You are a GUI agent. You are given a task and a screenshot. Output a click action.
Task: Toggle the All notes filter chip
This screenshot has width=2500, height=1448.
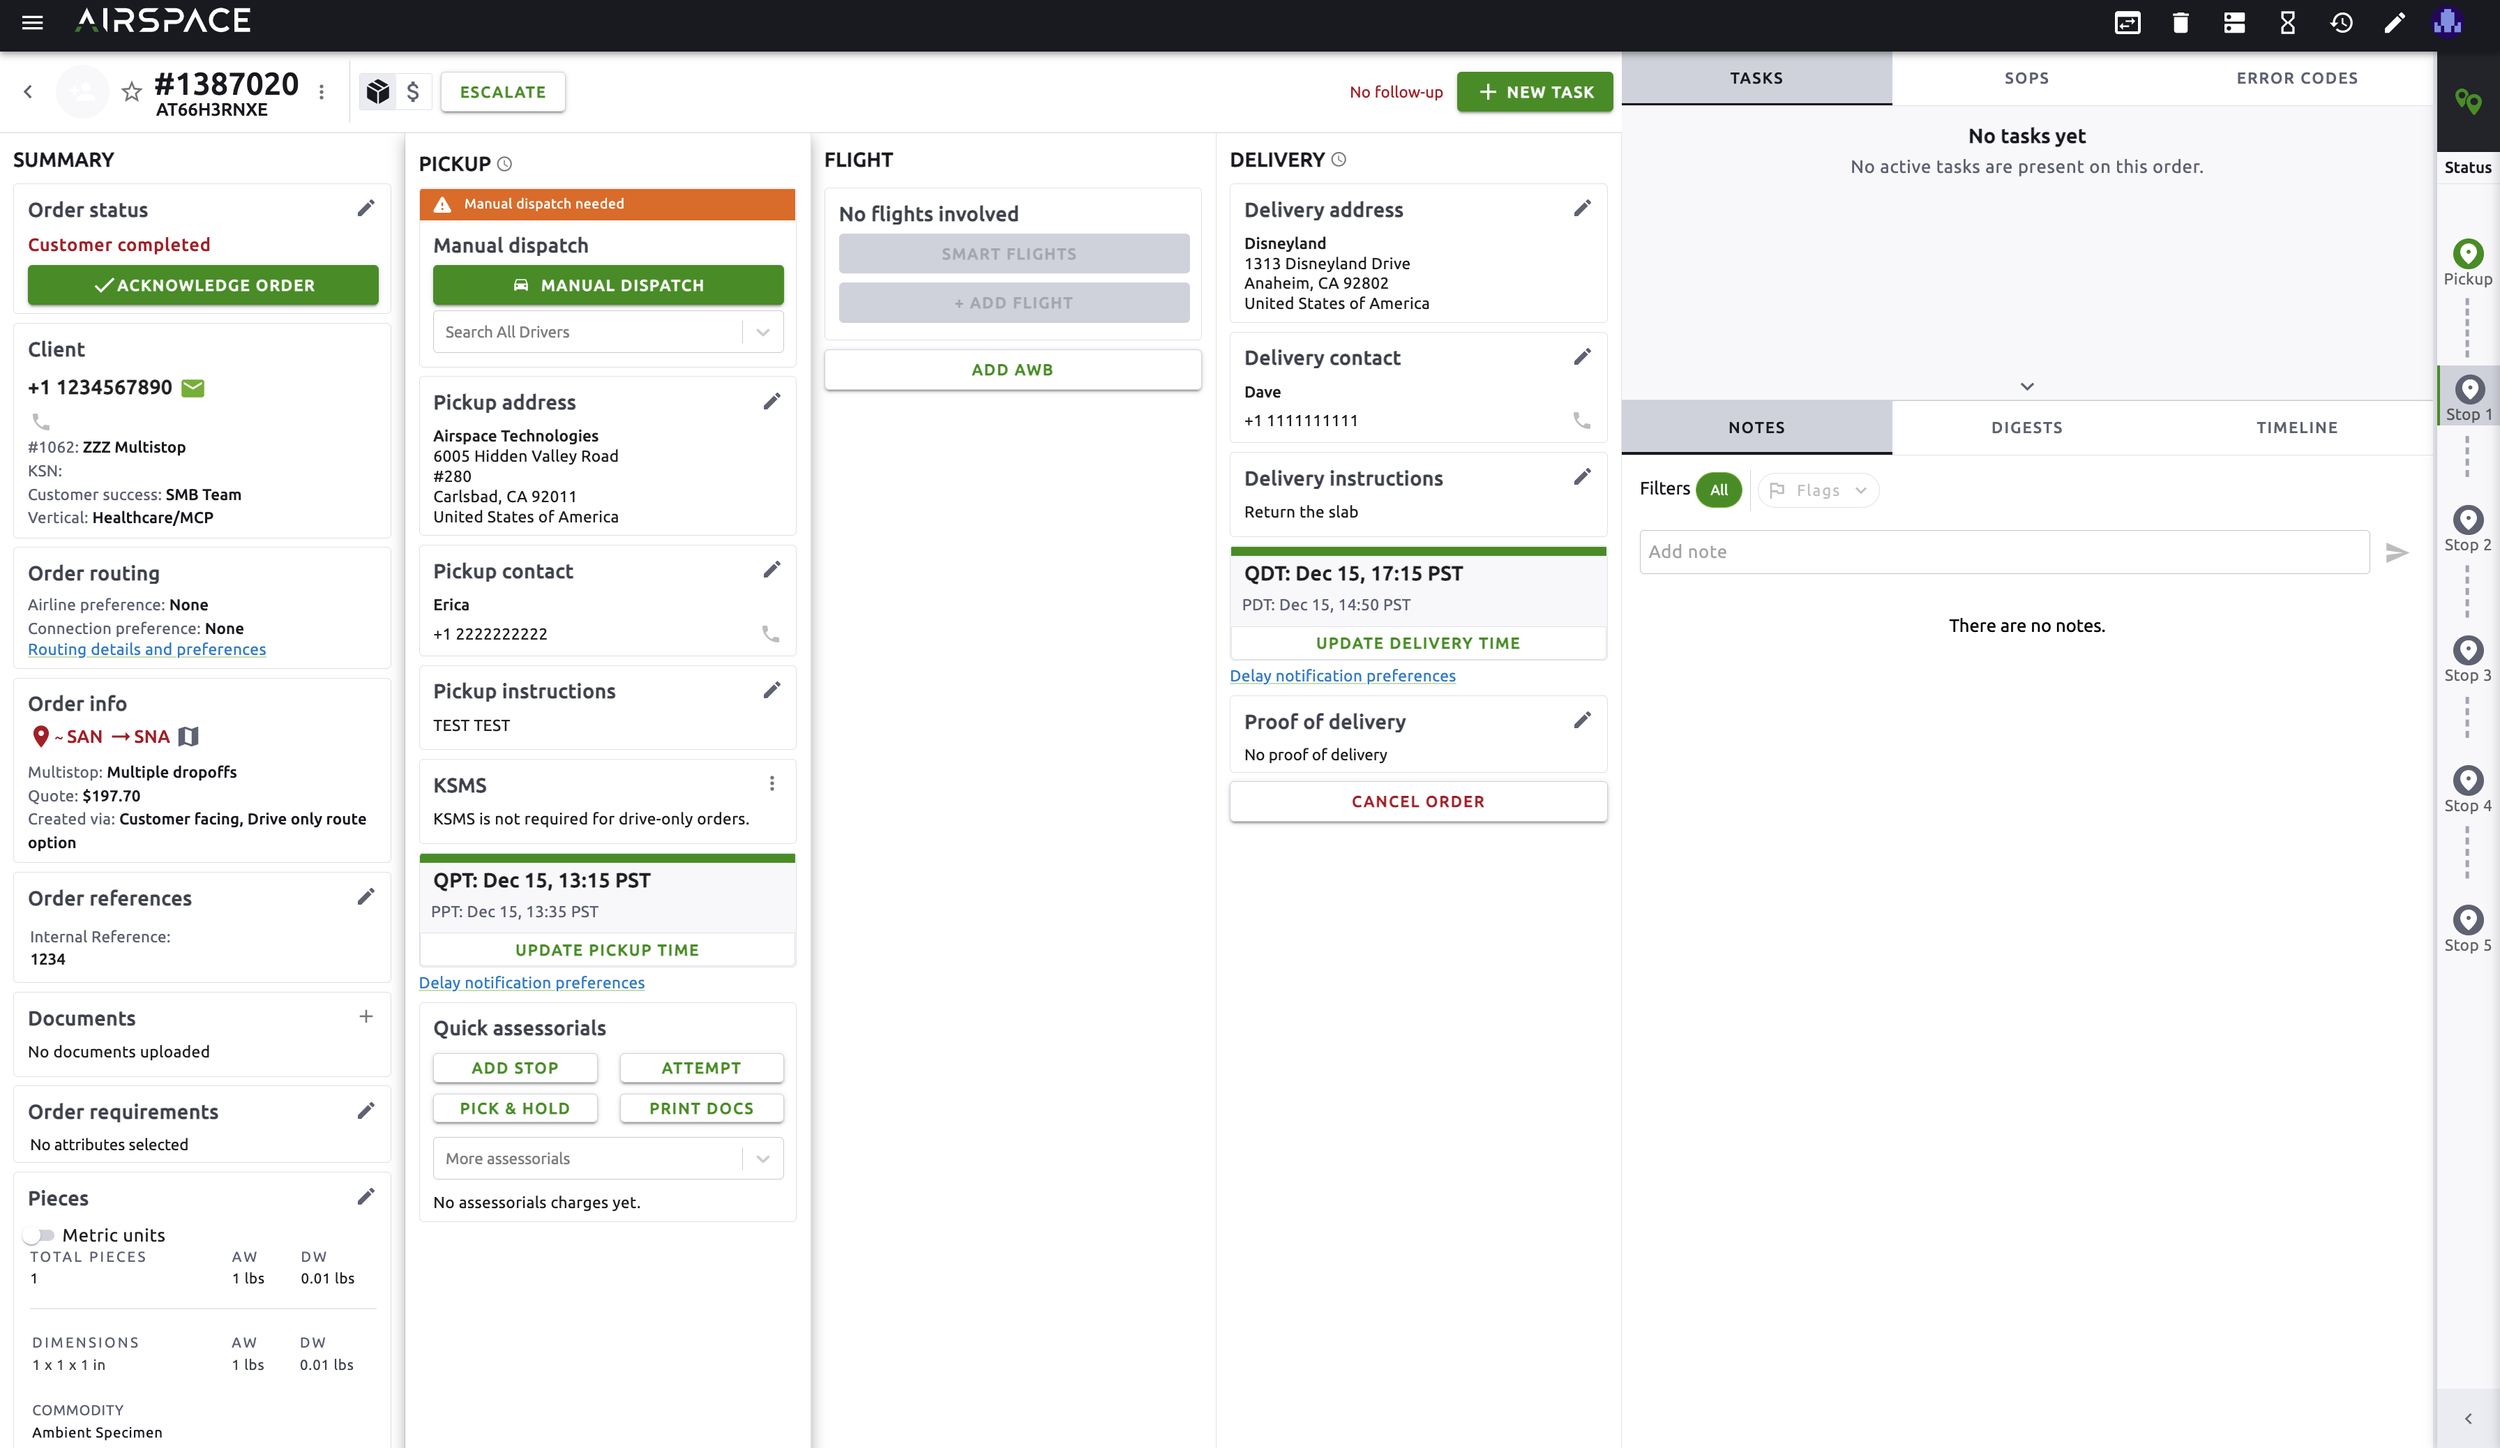click(x=1718, y=490)
